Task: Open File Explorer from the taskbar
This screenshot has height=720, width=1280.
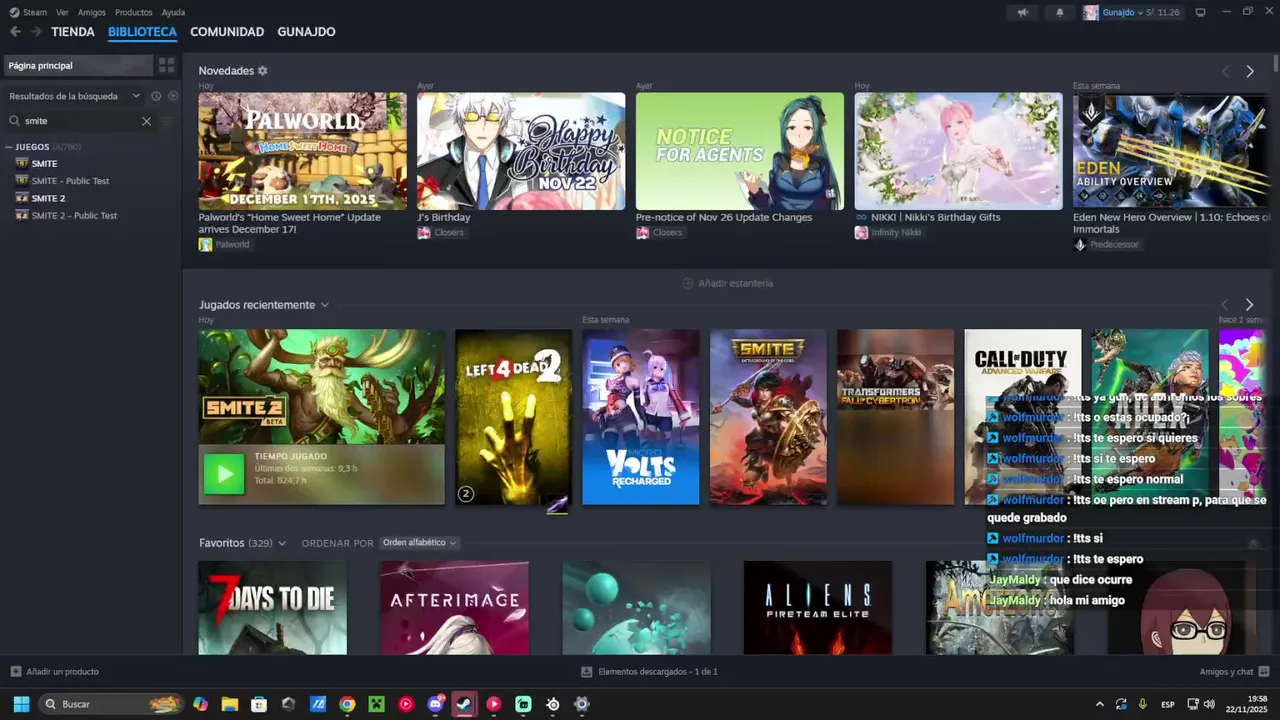Action: 229,704
